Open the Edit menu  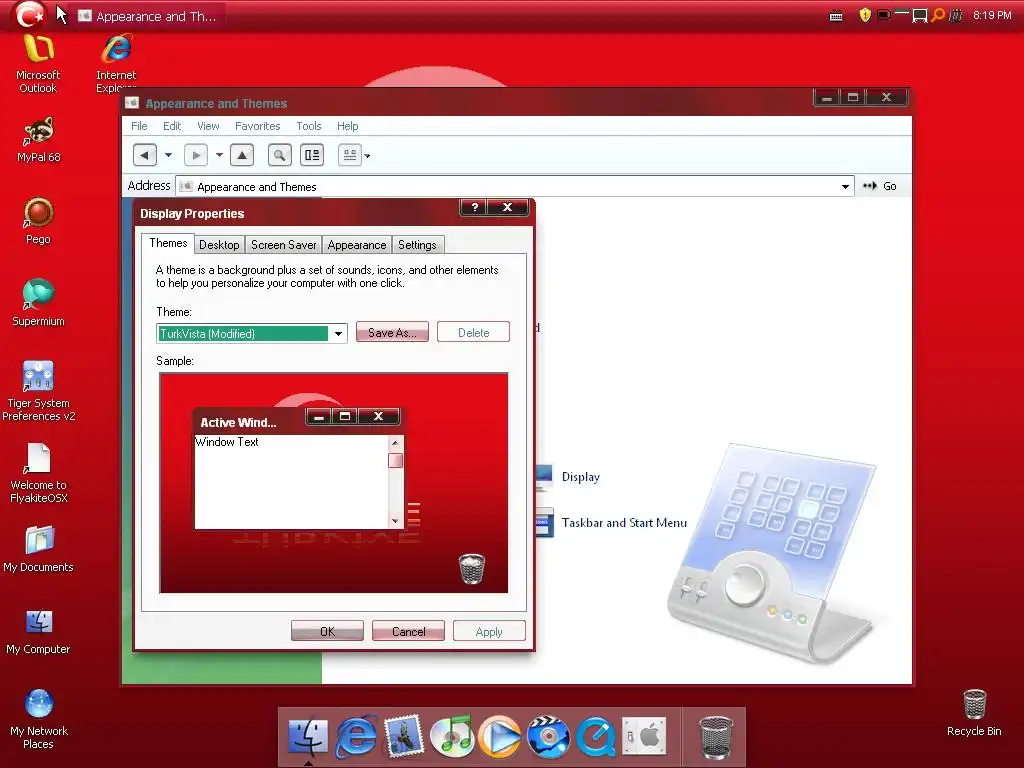[x=172, y=126]
